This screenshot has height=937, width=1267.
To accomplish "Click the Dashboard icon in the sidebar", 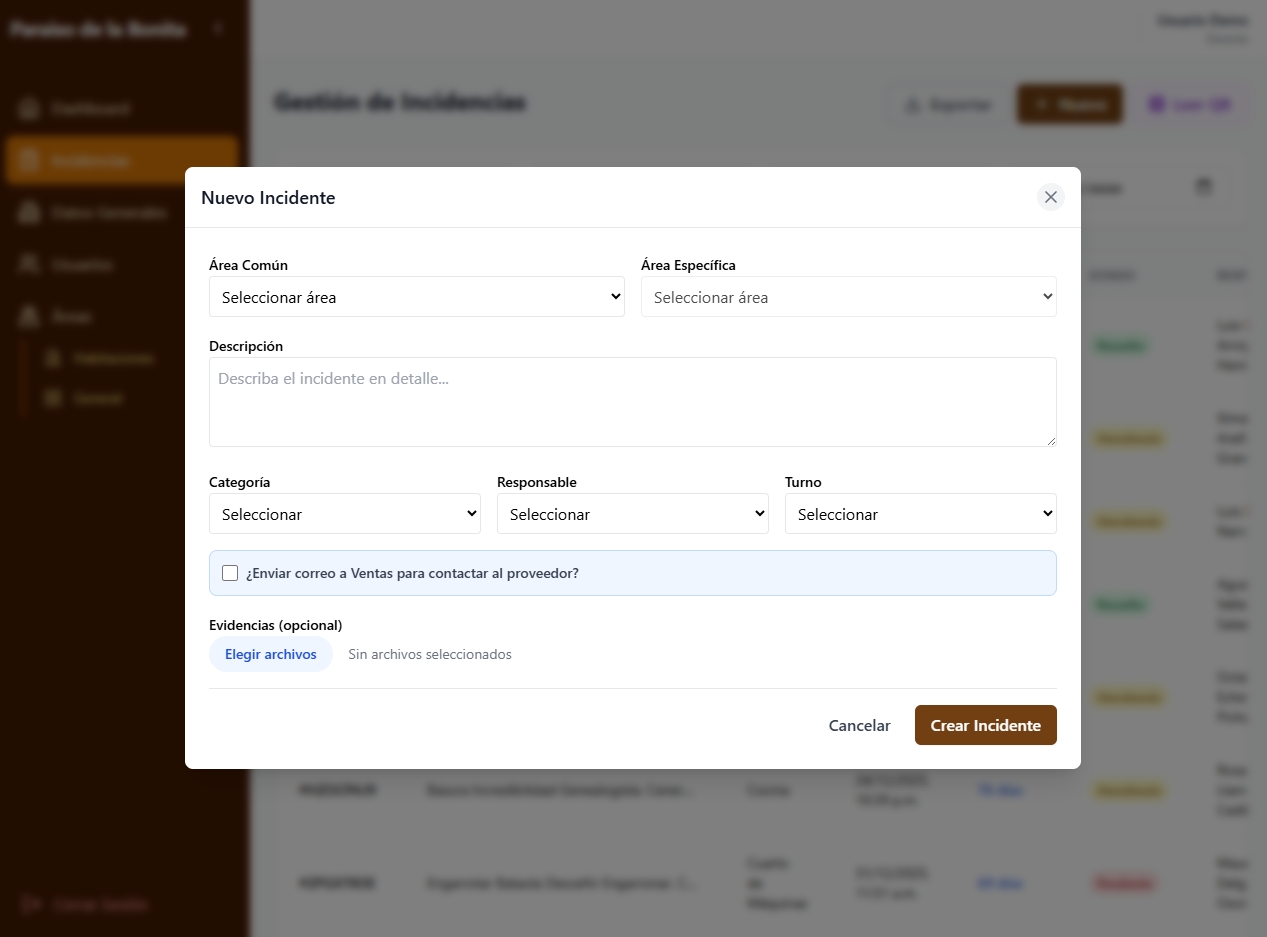I will point(30,108).
